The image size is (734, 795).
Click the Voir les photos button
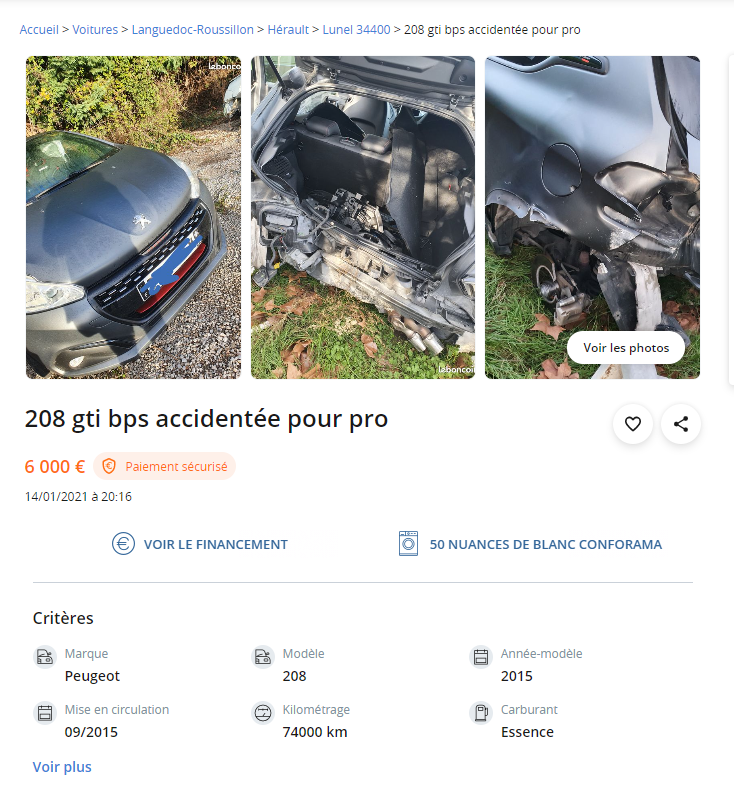(626, 348)
